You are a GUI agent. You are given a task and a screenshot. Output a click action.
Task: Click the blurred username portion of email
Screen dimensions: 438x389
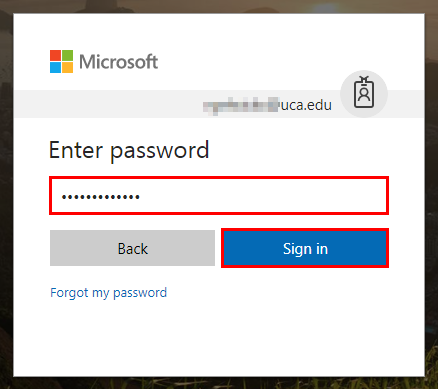tap(240, 105)
